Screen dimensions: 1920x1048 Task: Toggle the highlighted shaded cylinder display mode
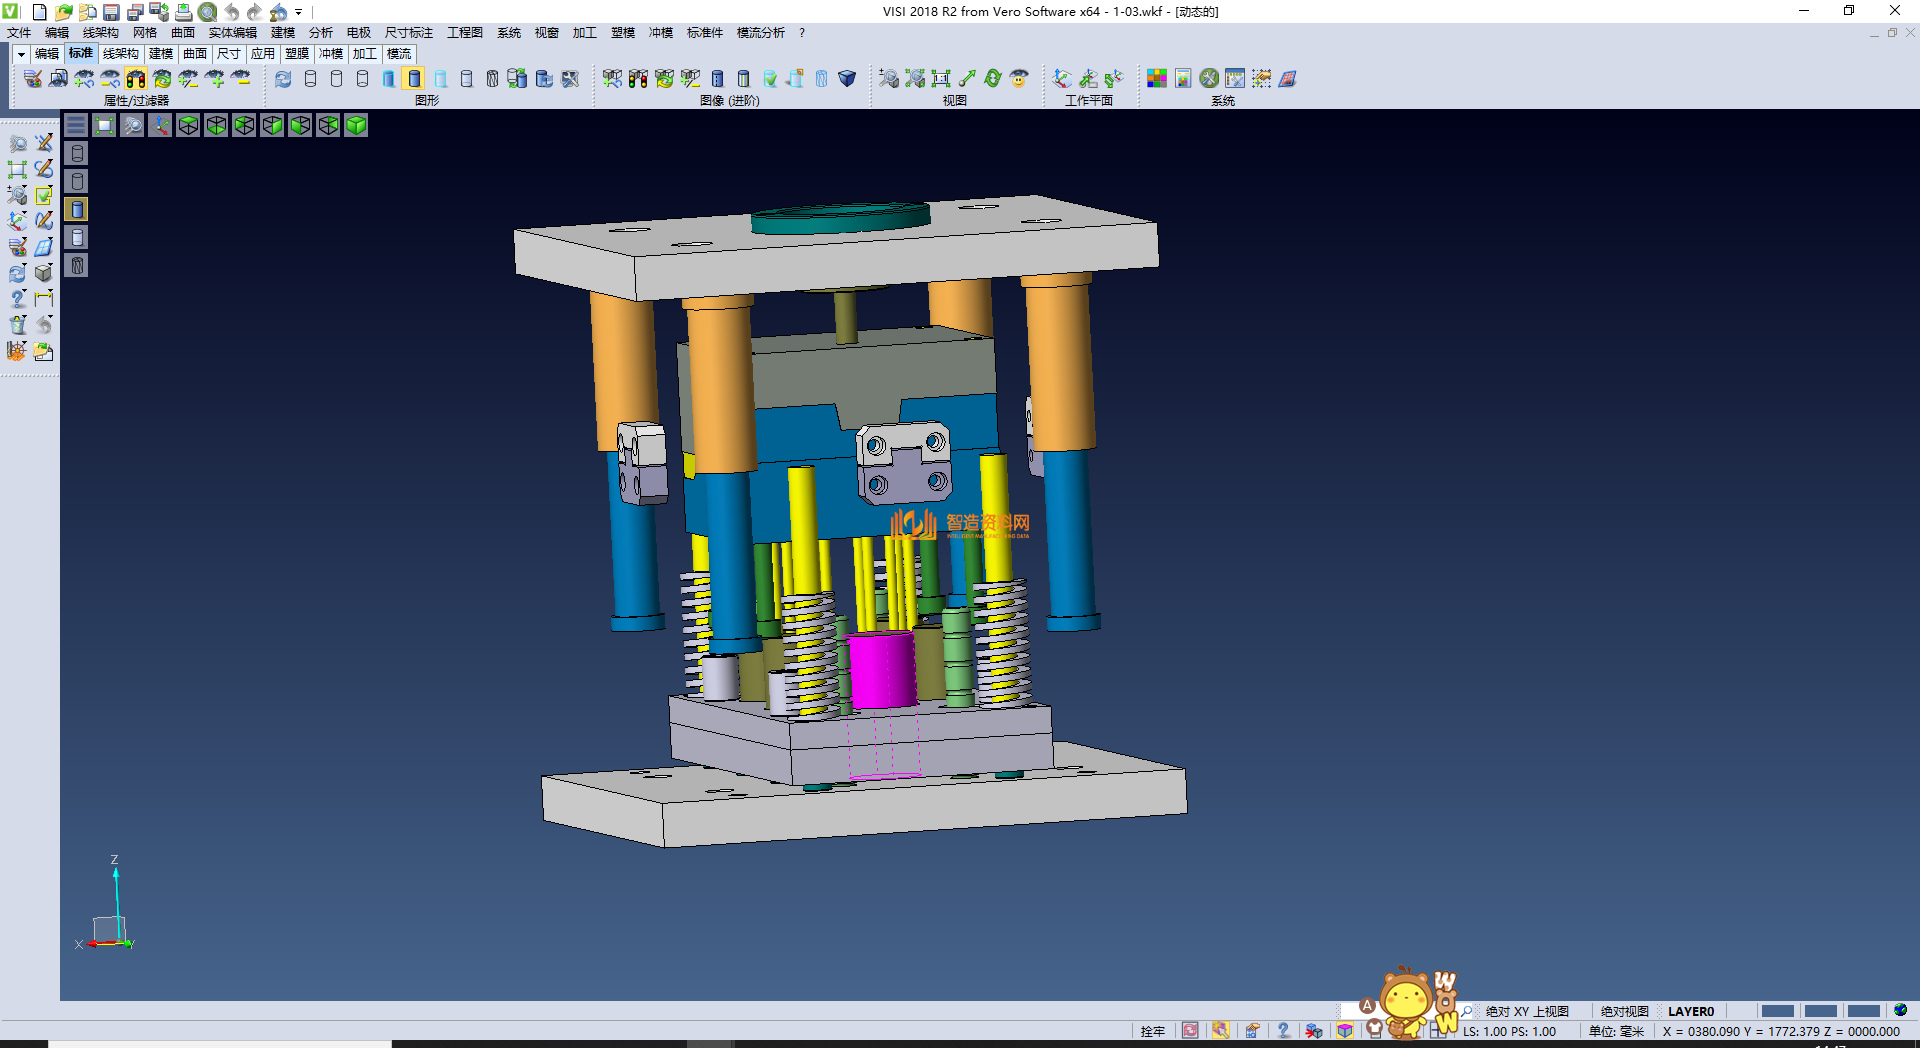414,79
